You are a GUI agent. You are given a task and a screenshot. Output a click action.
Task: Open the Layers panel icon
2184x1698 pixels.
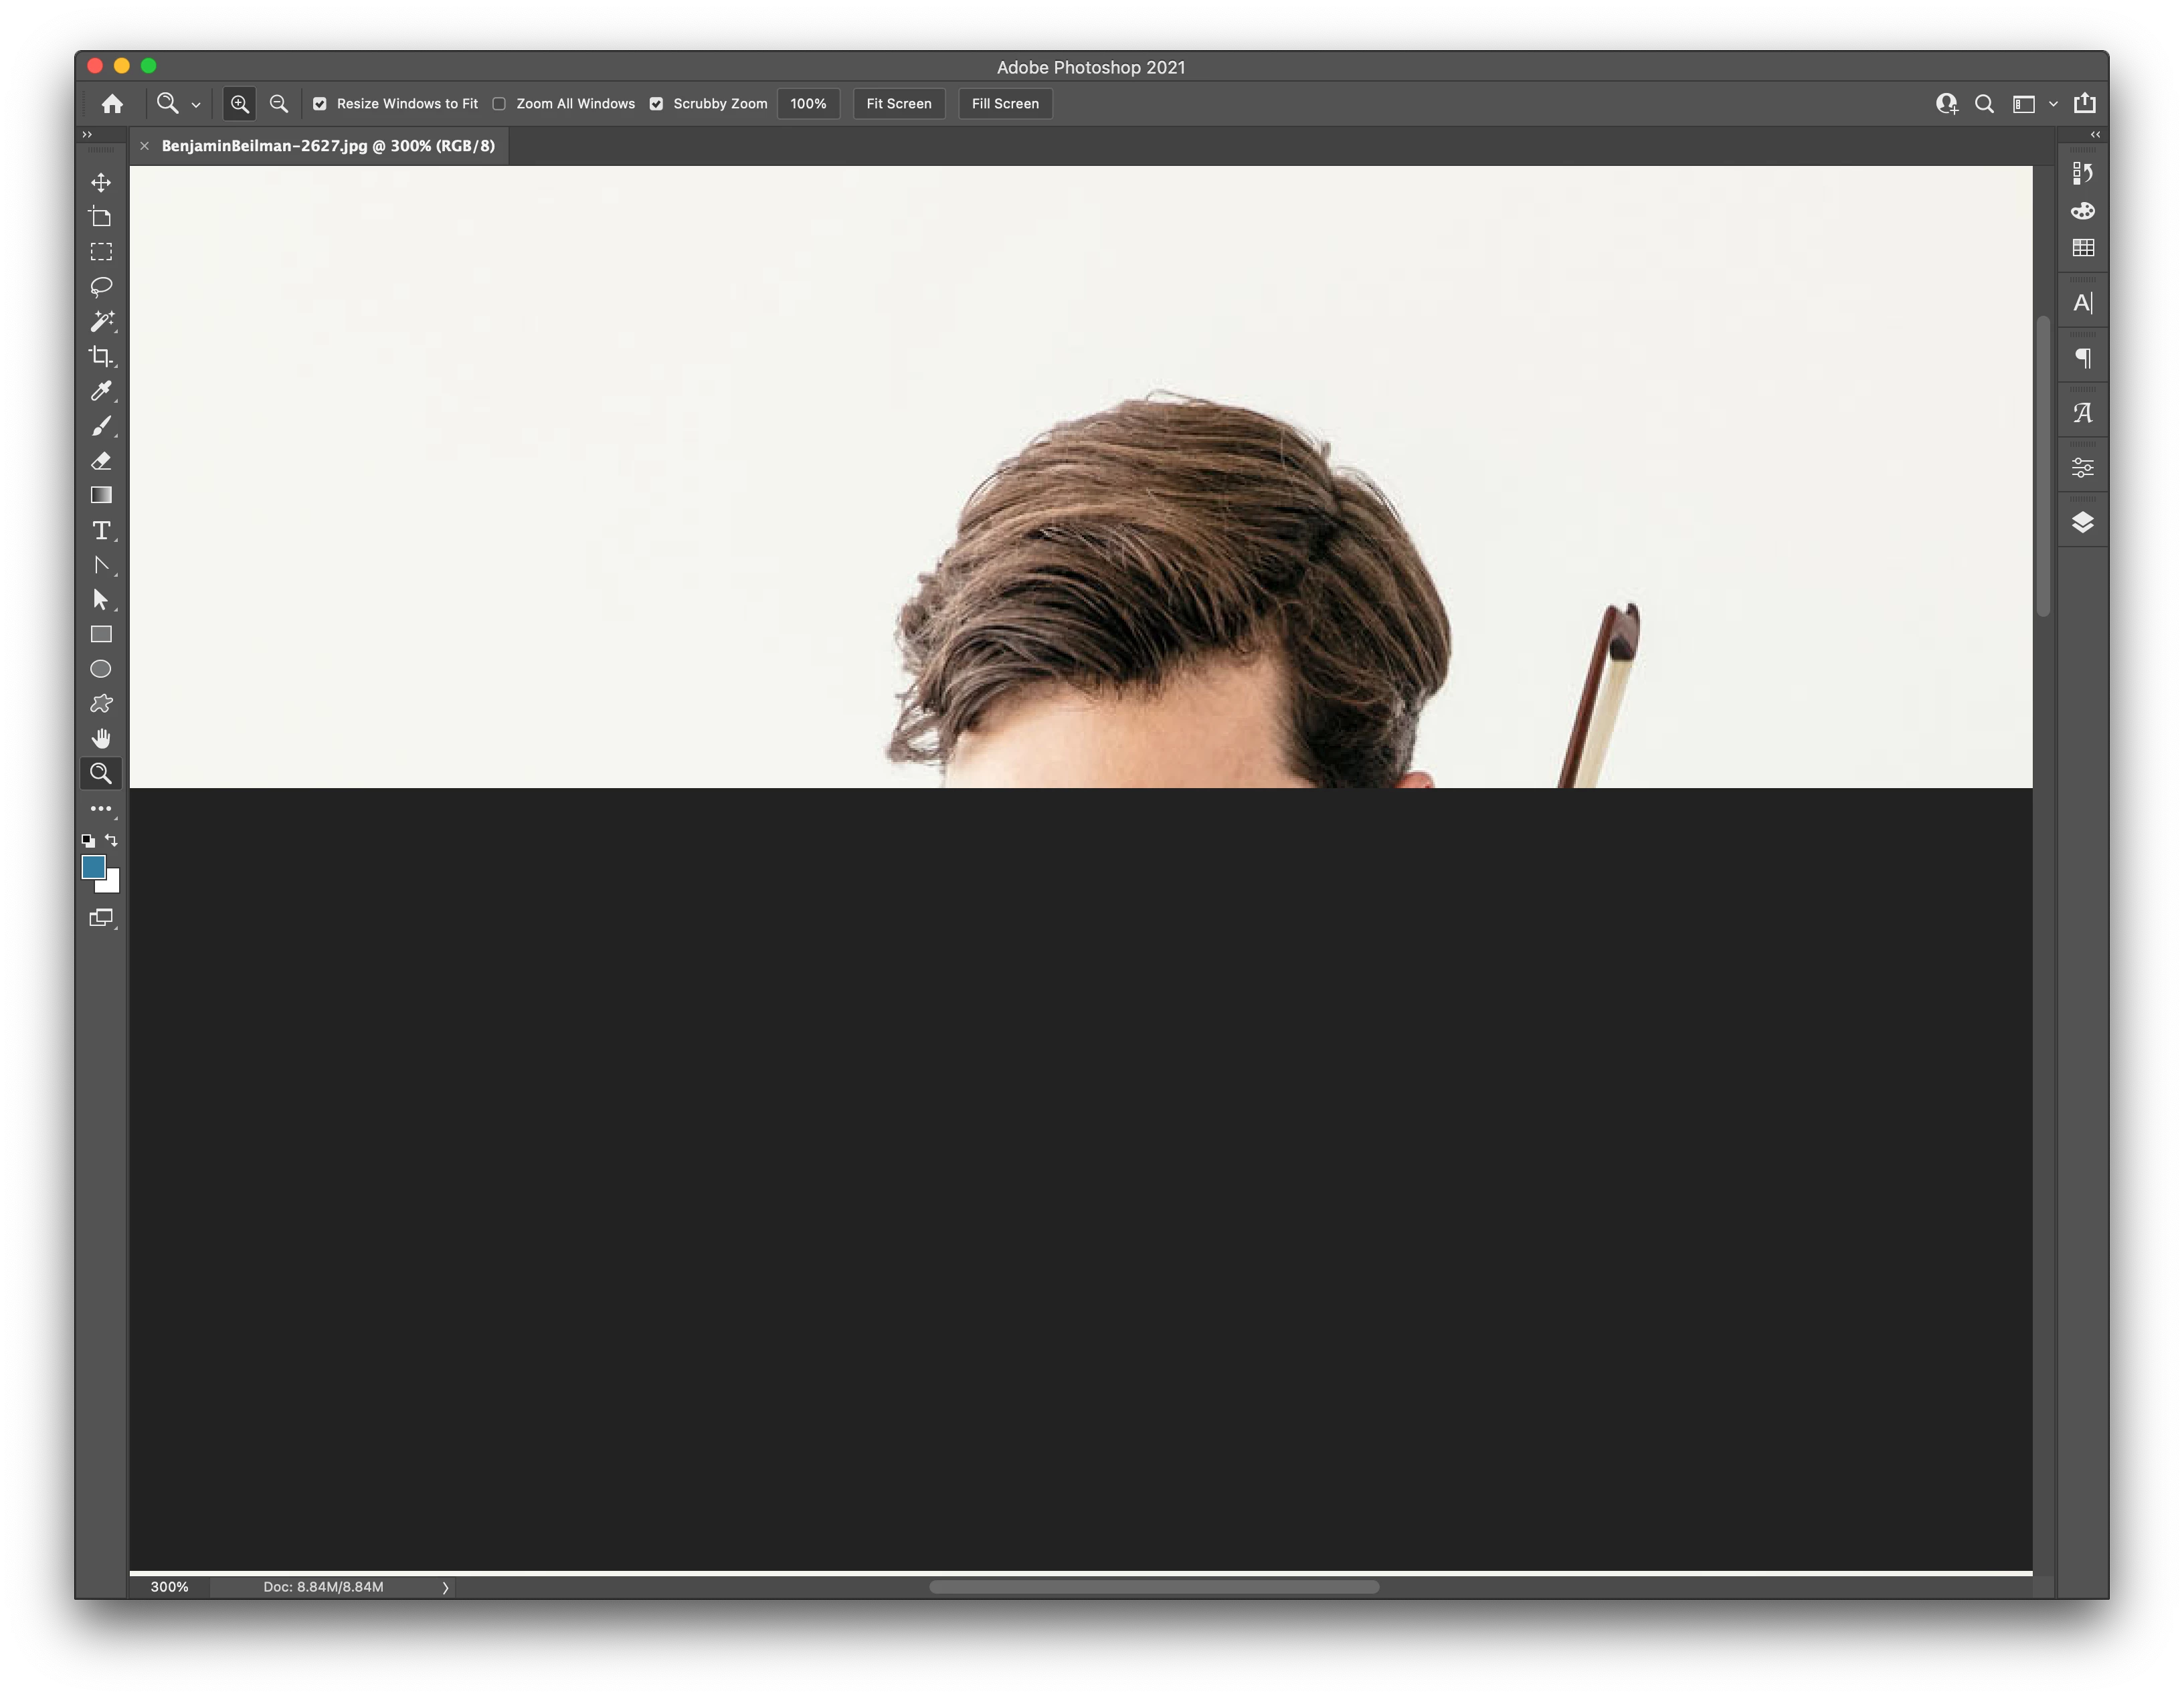pos(2083,522)
